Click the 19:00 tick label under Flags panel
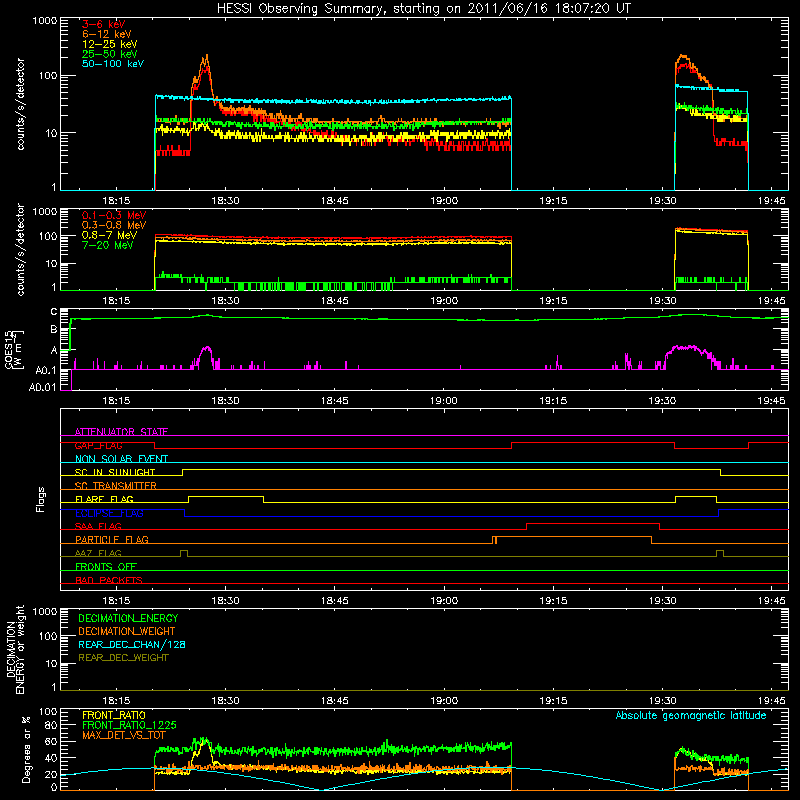Screen dimensions: 800x800 444,601
